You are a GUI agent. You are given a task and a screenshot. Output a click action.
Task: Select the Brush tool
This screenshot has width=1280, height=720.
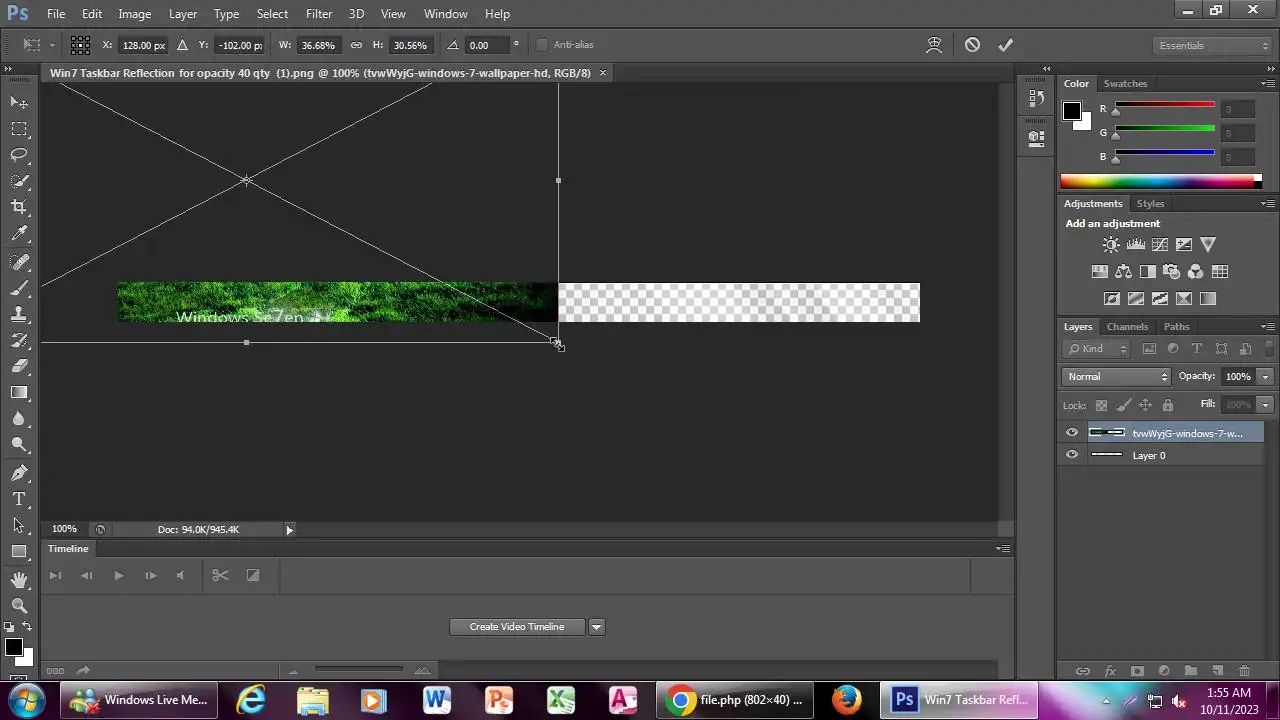click(19, 288)
